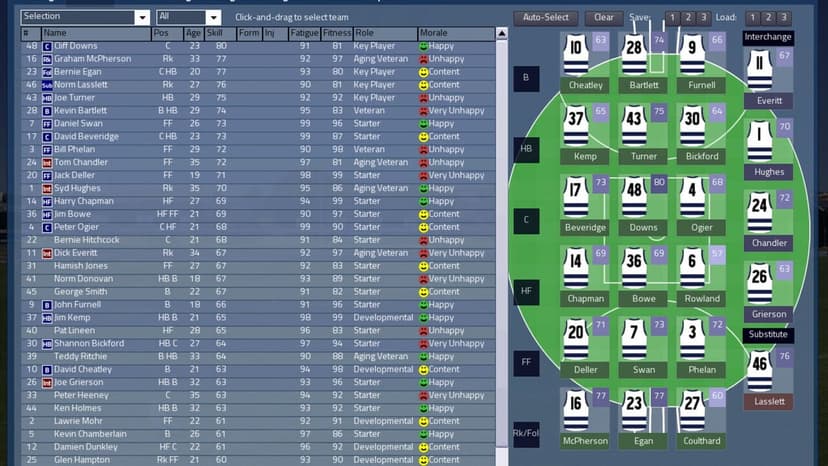Sort by the Morale column header

click(456, 33)
